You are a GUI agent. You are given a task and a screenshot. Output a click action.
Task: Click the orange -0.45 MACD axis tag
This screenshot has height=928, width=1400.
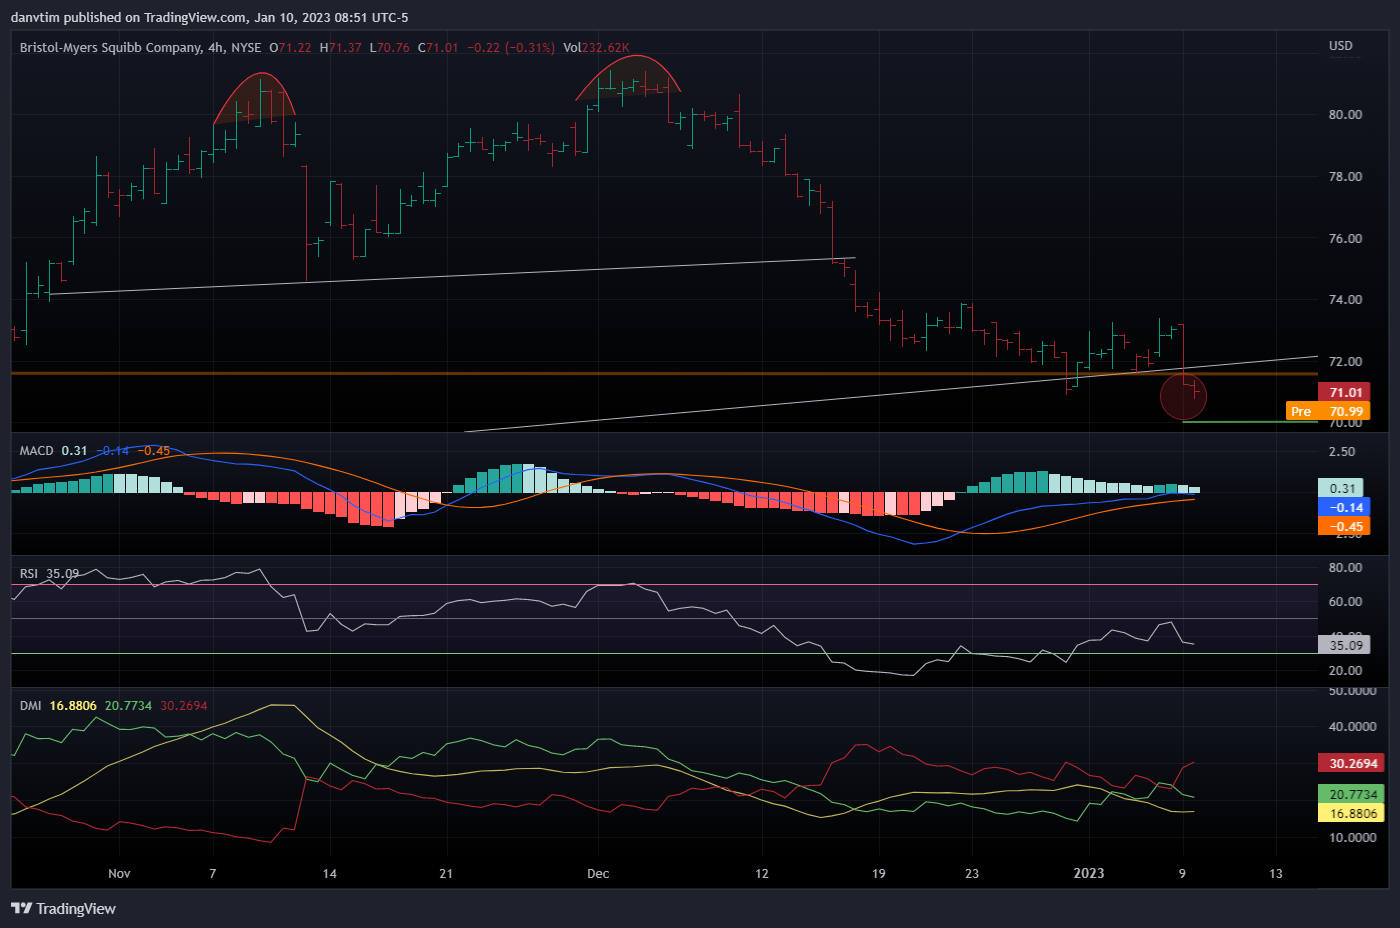point(1344,526)
